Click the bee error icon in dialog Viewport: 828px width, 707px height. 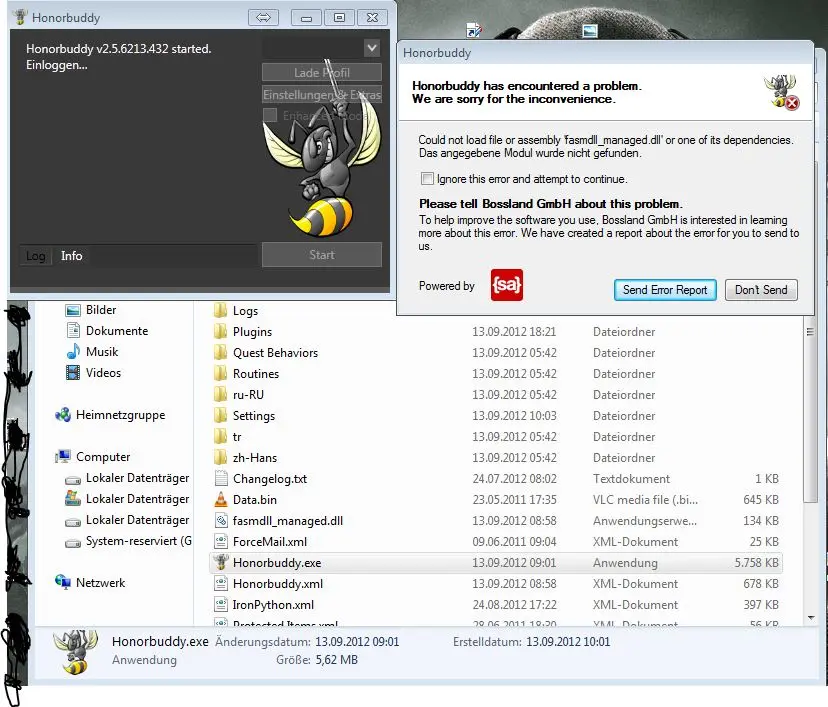pyautogui.click(x=782, y=92)
